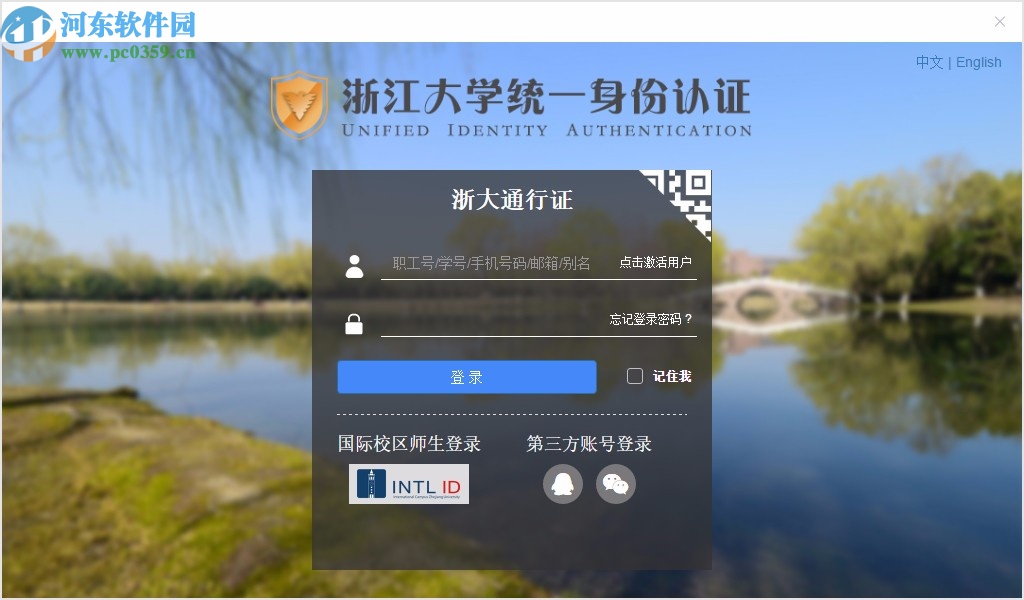Log in with the WeChat account icon
This screenshot has width=1024, height=600.
coord(616,484)
